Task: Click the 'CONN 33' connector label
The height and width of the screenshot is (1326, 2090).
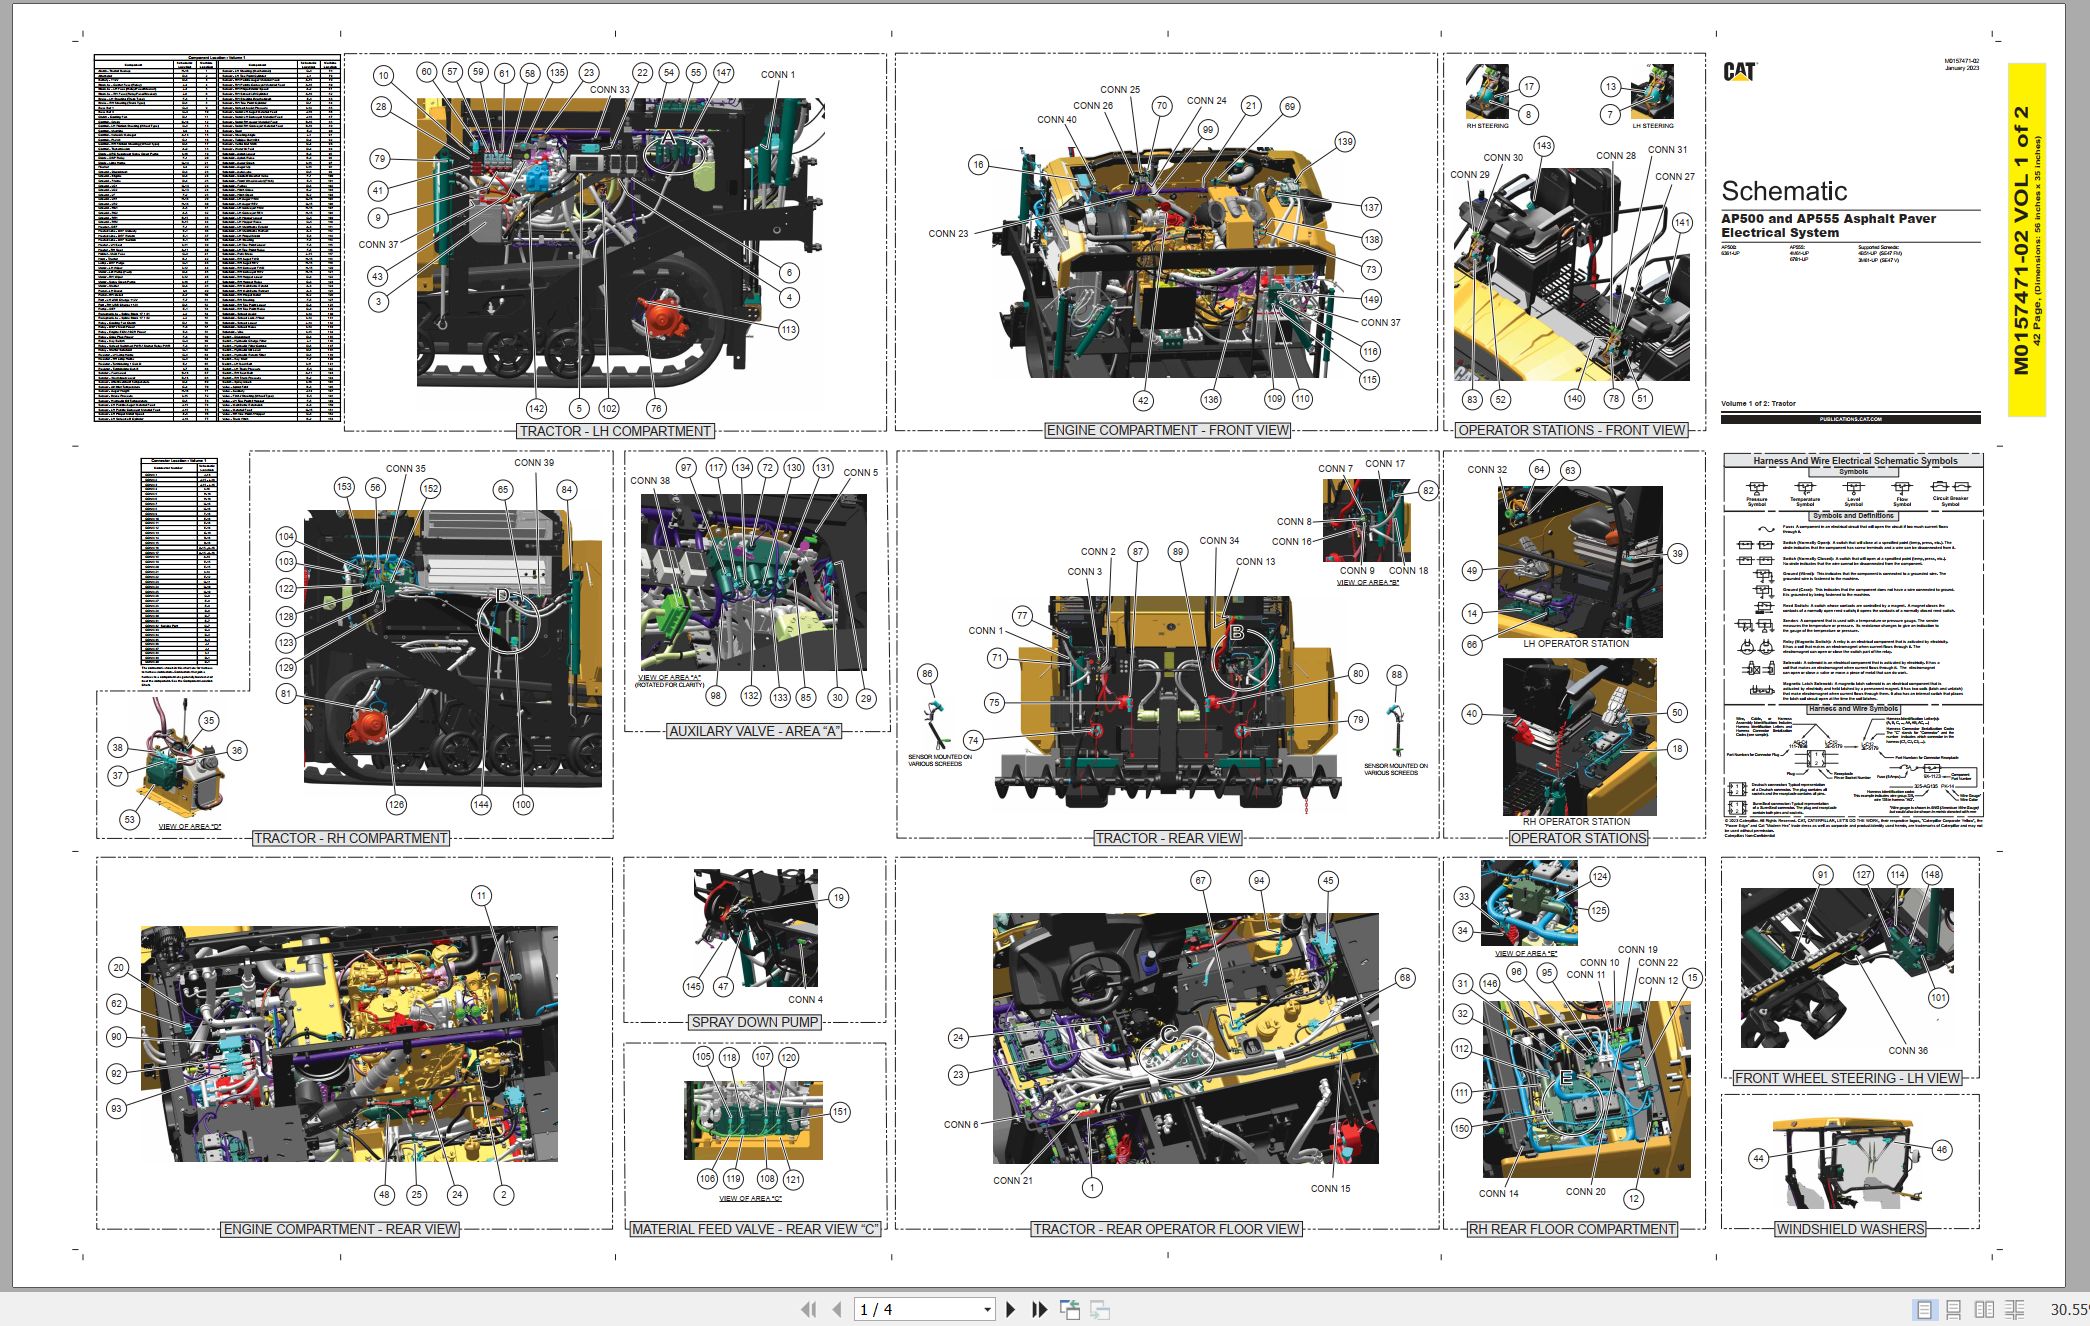Action: [610, 90]
